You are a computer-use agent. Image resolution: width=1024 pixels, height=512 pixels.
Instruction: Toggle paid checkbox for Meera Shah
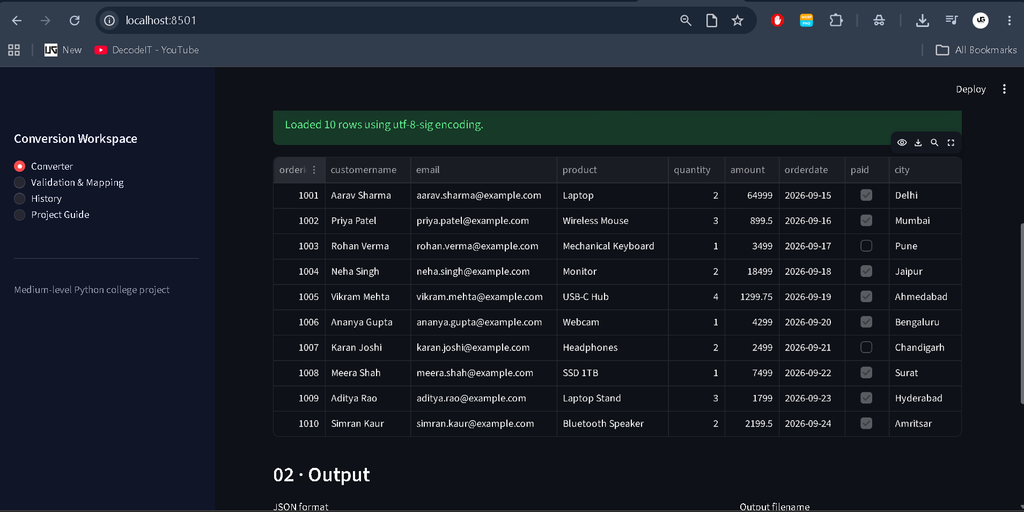click(866, 373)
